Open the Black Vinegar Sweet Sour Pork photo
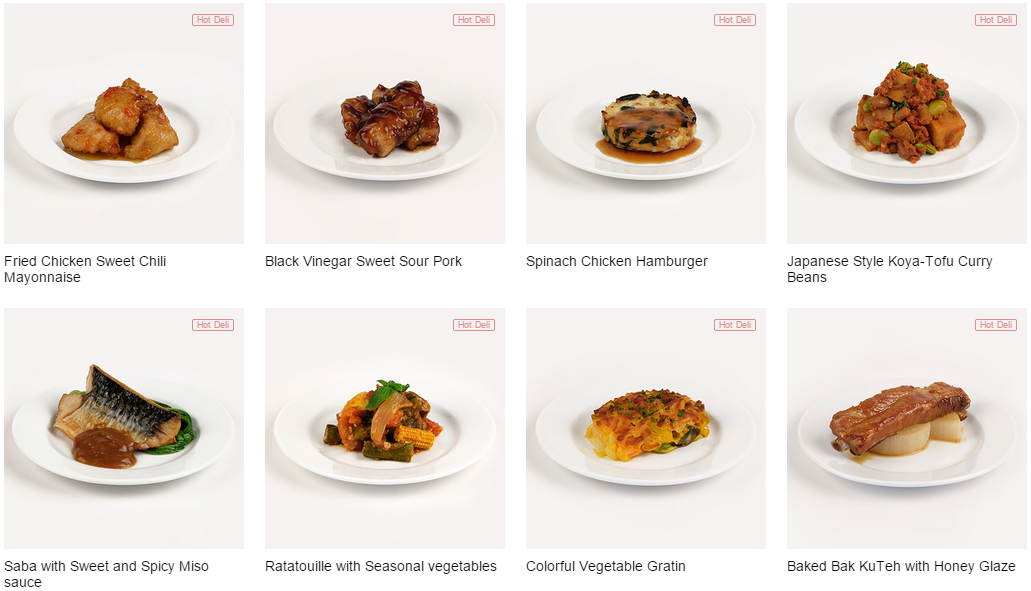The image size is (1031, 591). point(385,124)
